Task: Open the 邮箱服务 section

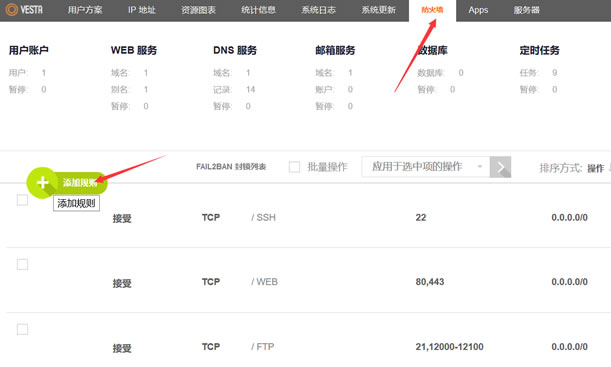Action: coord(335,50)
